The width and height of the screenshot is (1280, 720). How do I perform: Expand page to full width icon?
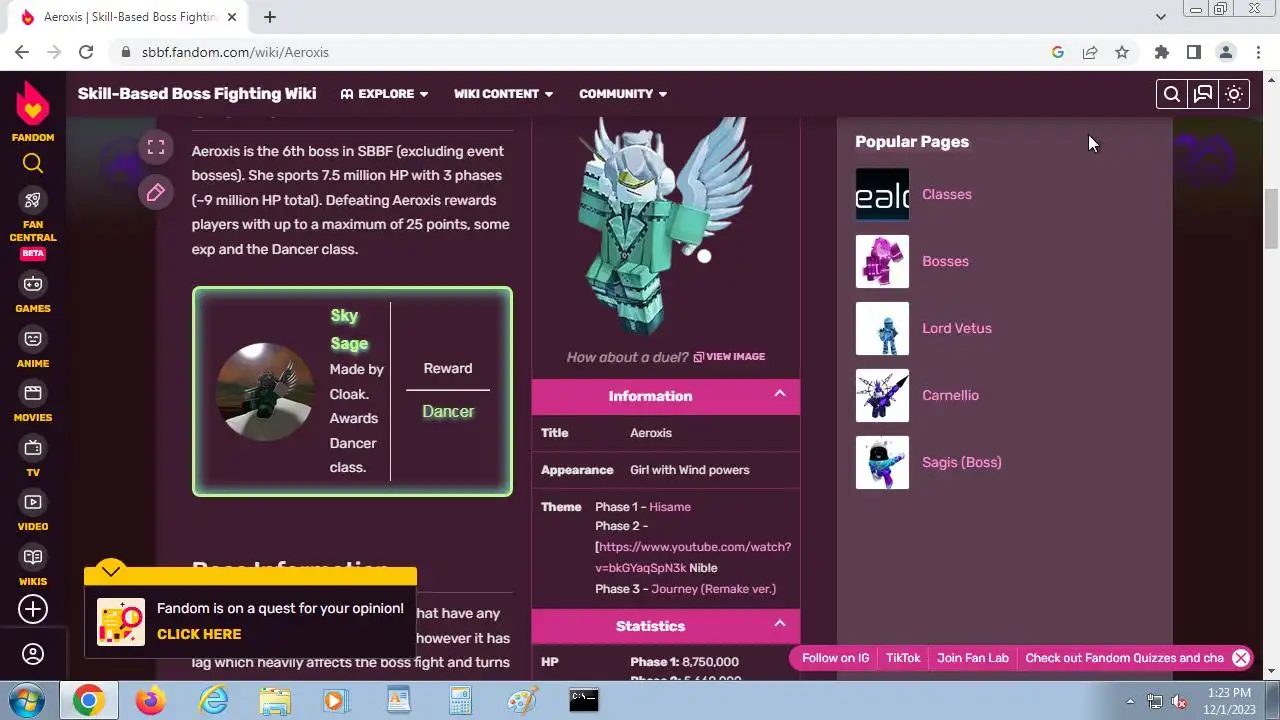point(155,149)
